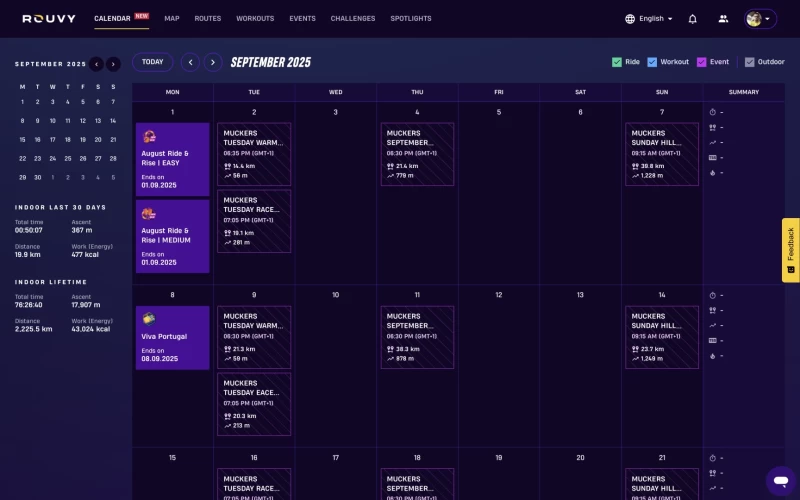Click the time summary icon for week of 8th
This screenshot has width=800, height=500.
713,295
